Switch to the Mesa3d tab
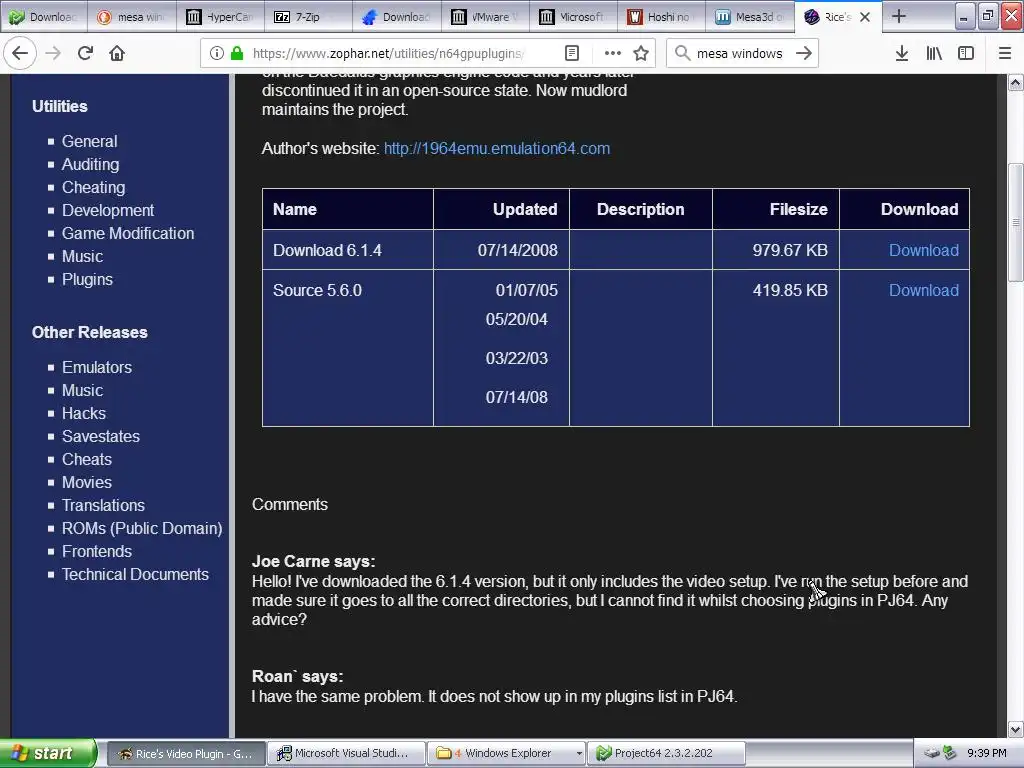Viewport: 1024px width, 768px height. click(x=750, y=17)
